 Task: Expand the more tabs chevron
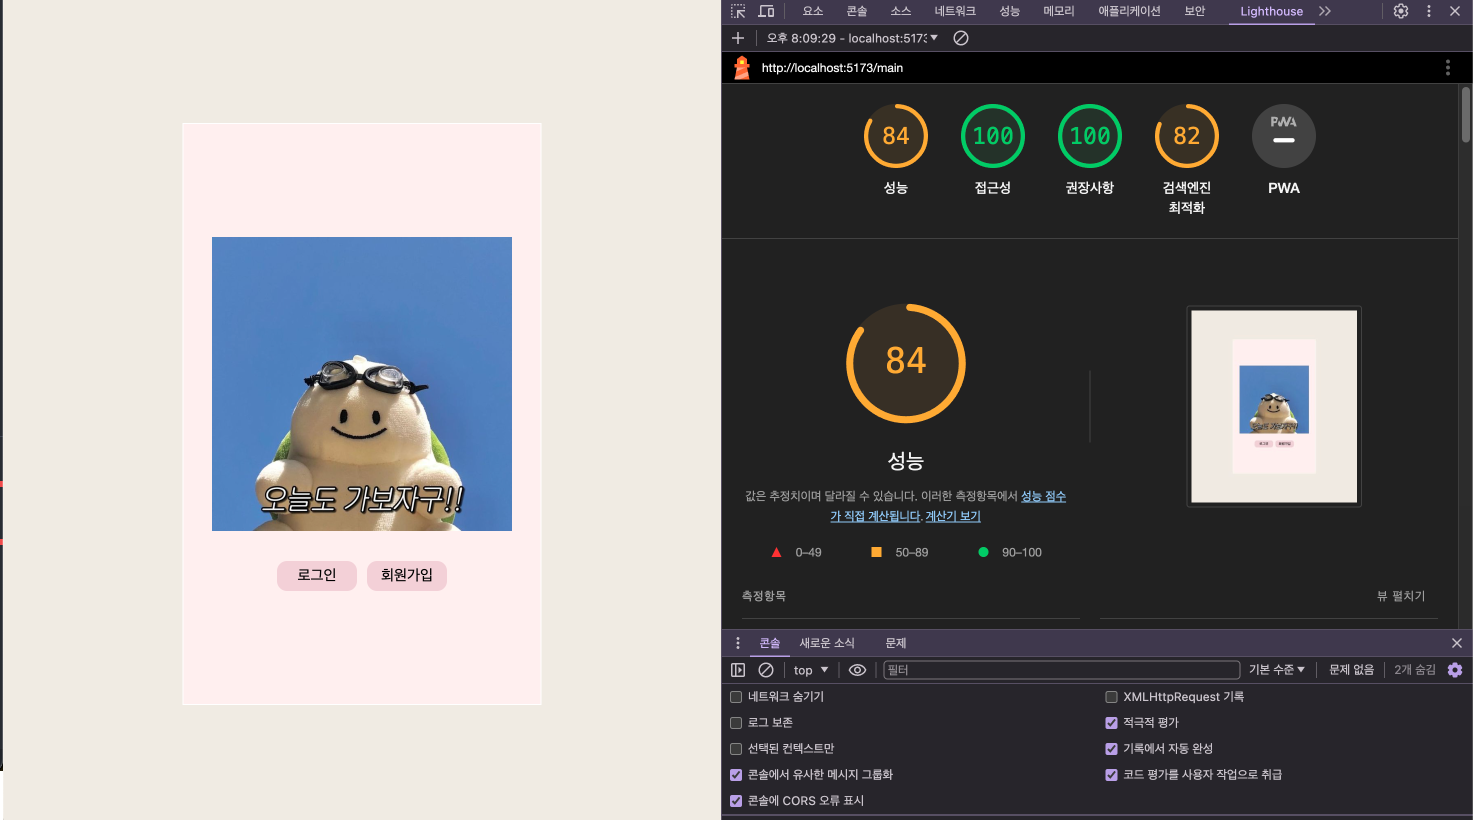click(x=1325, y=11)
